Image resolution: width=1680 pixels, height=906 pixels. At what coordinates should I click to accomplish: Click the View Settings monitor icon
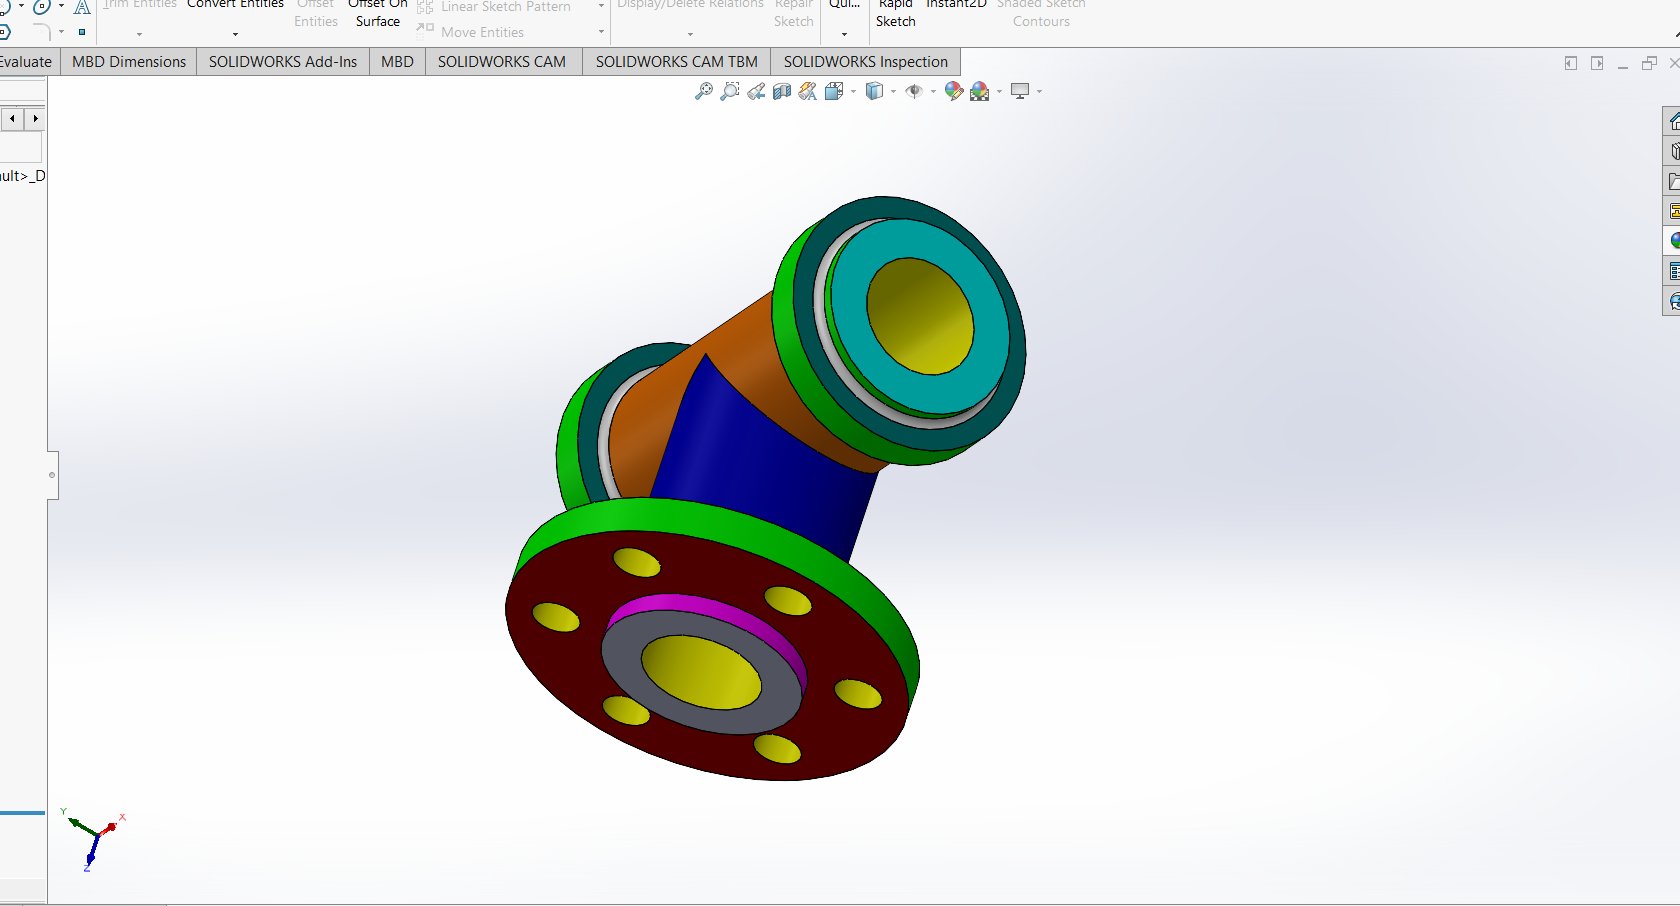1020,91
